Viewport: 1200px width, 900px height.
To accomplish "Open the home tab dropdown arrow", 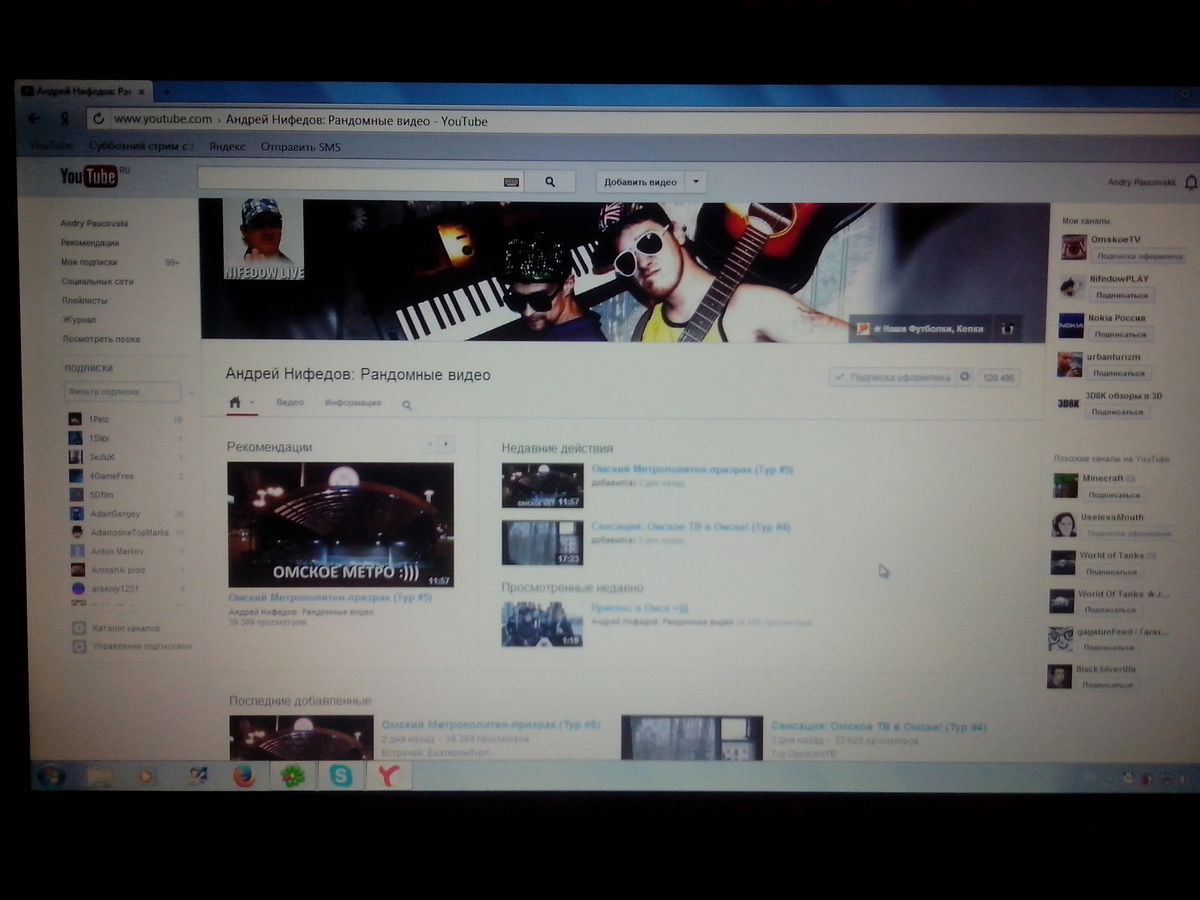I will click(252, 404).
